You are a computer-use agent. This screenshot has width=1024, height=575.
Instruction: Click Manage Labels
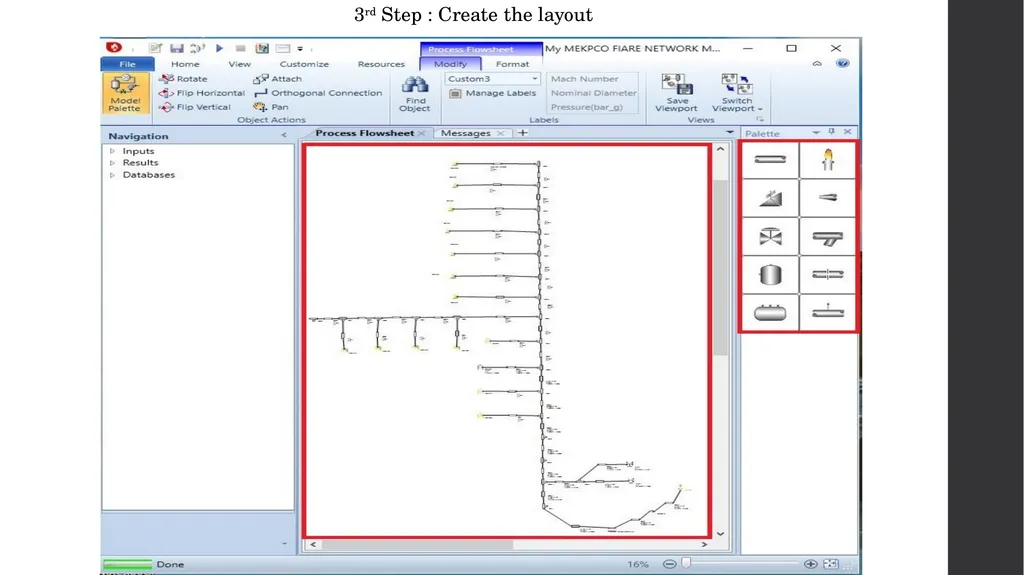click(492, 93)
